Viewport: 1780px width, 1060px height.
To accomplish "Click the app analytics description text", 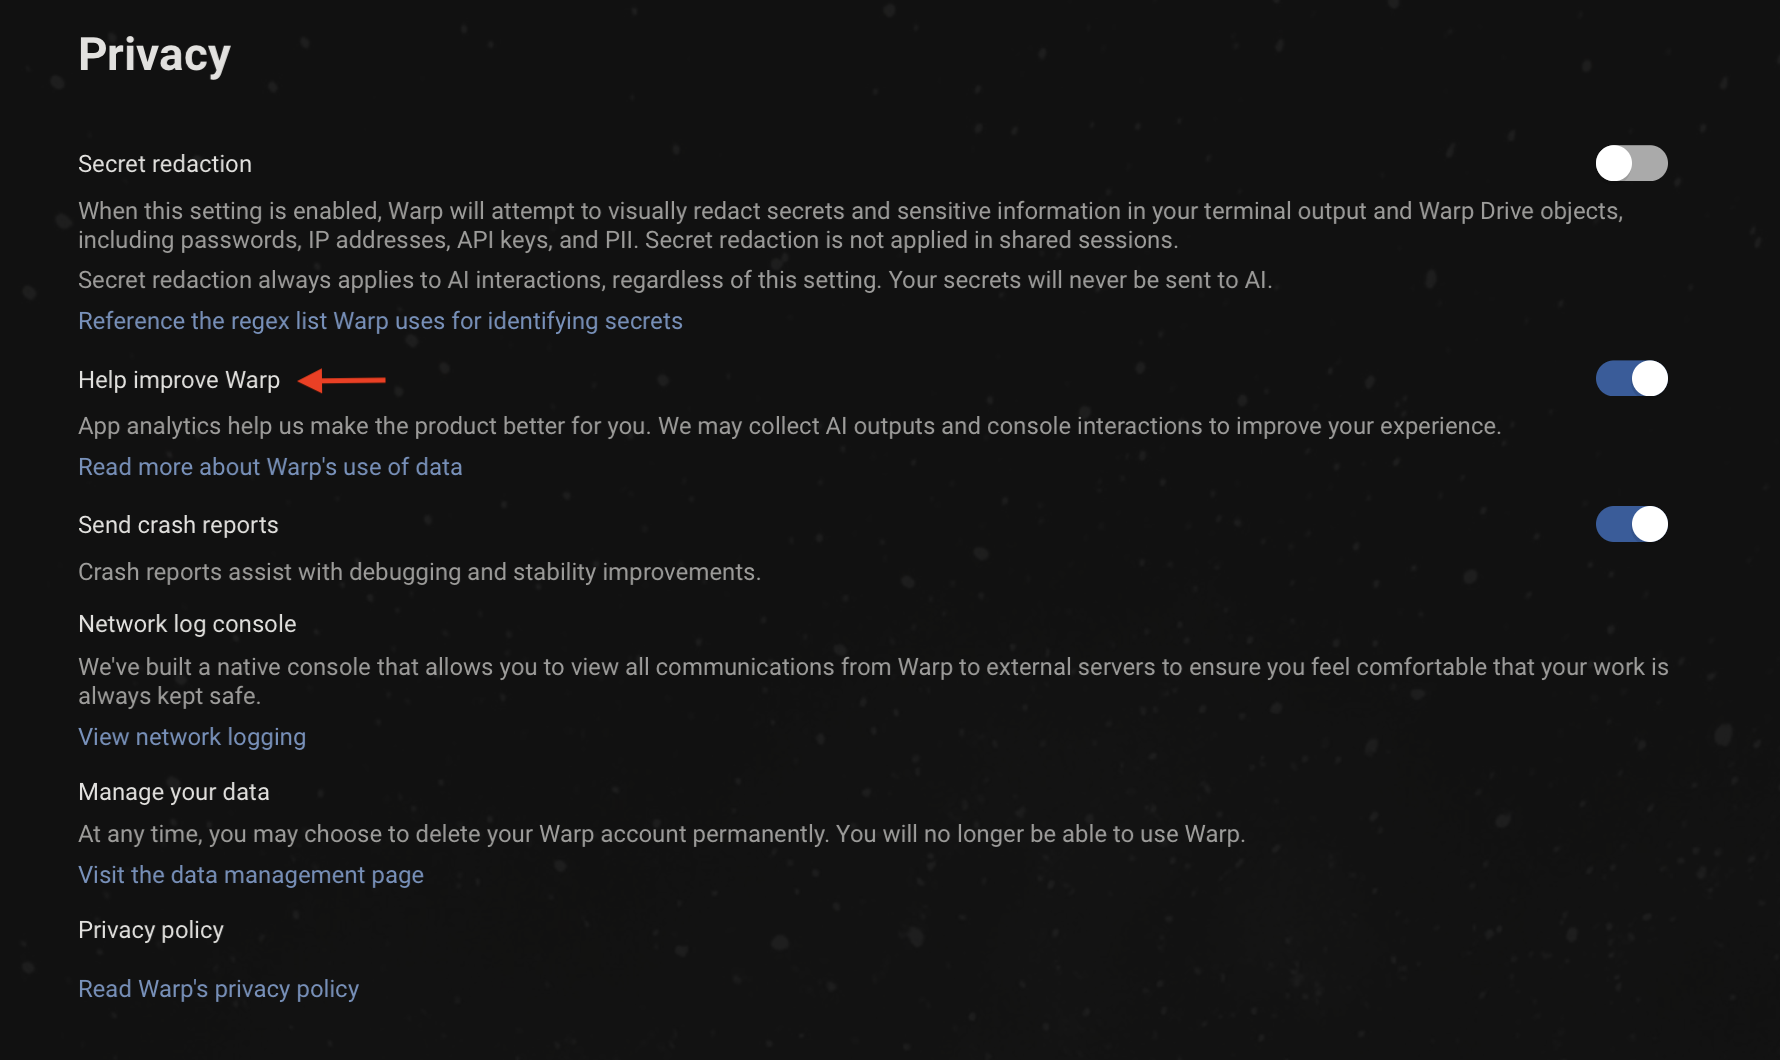I will pos(789,426).
